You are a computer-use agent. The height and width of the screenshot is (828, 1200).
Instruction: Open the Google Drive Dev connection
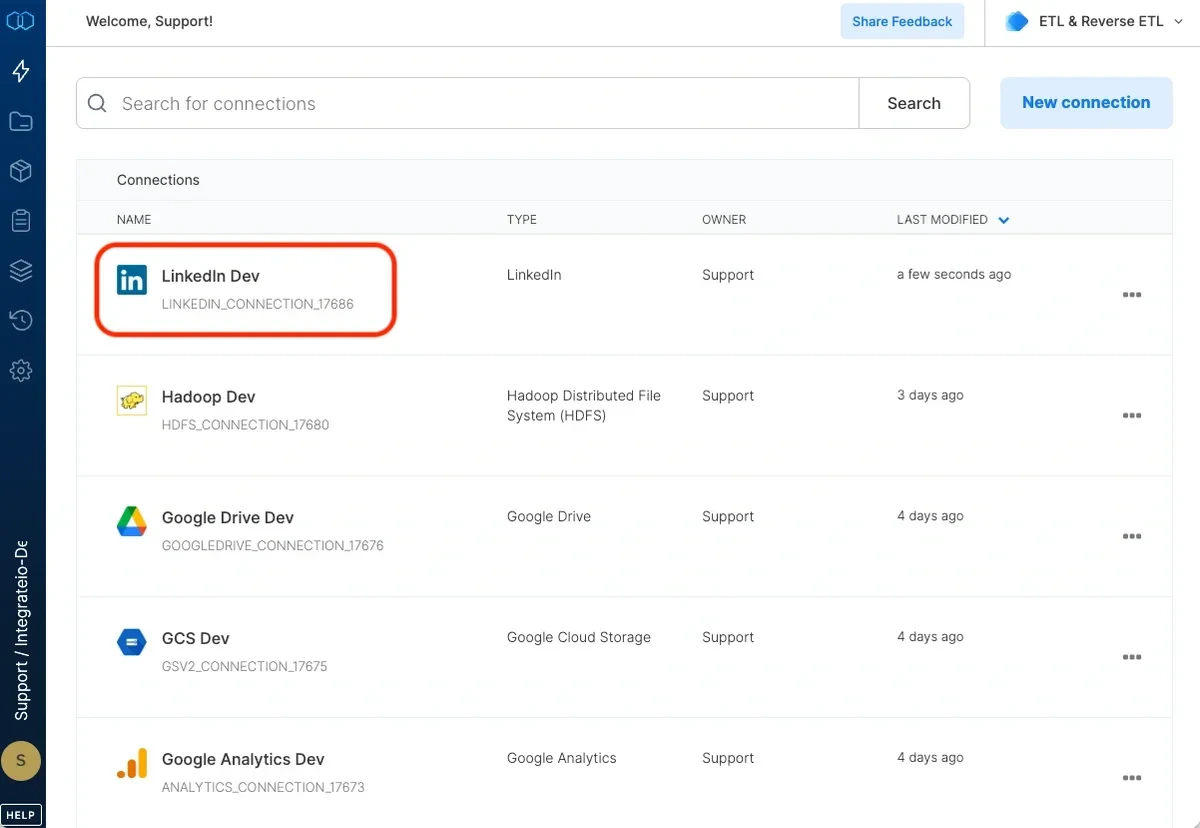click(x=228, y=518)
